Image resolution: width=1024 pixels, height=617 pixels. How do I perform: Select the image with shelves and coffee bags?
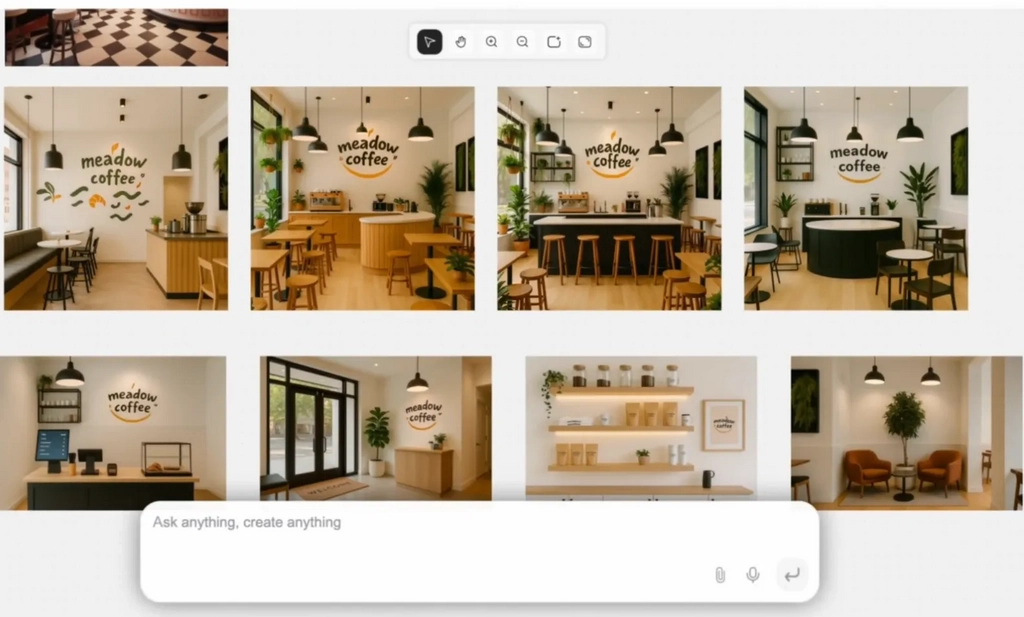(641, 428)
